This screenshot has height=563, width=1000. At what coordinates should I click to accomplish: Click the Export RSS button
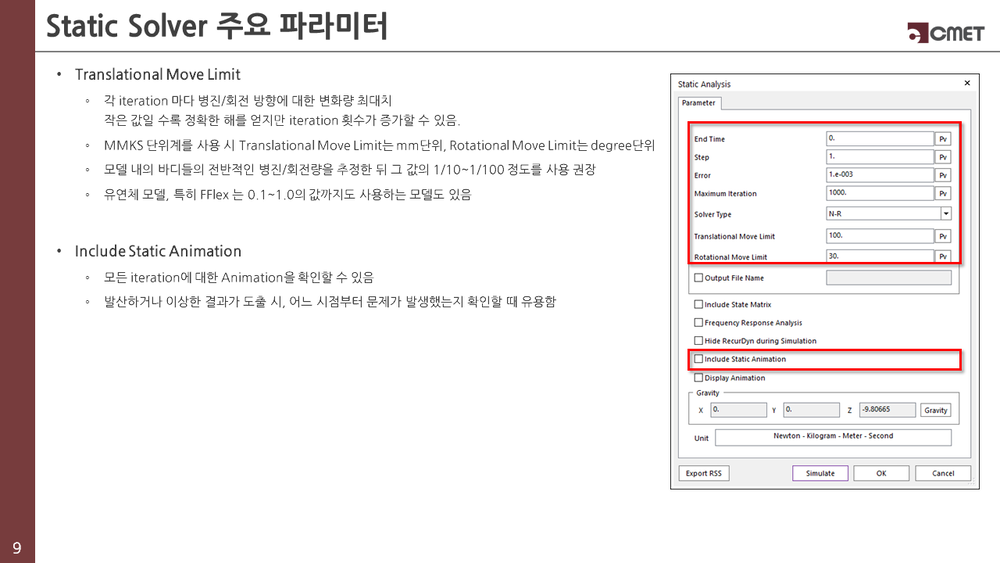click(x=702, y=473)
